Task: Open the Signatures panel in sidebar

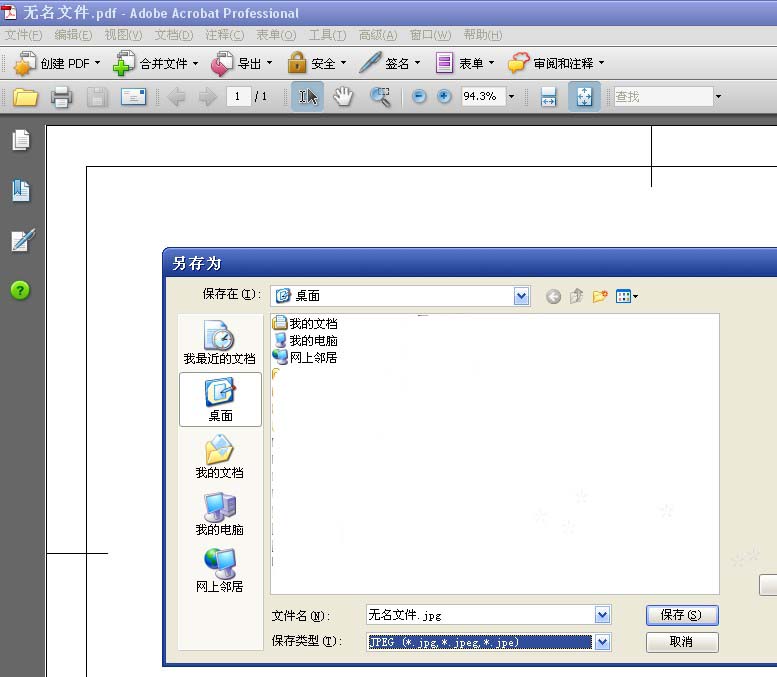Action: 22,240
